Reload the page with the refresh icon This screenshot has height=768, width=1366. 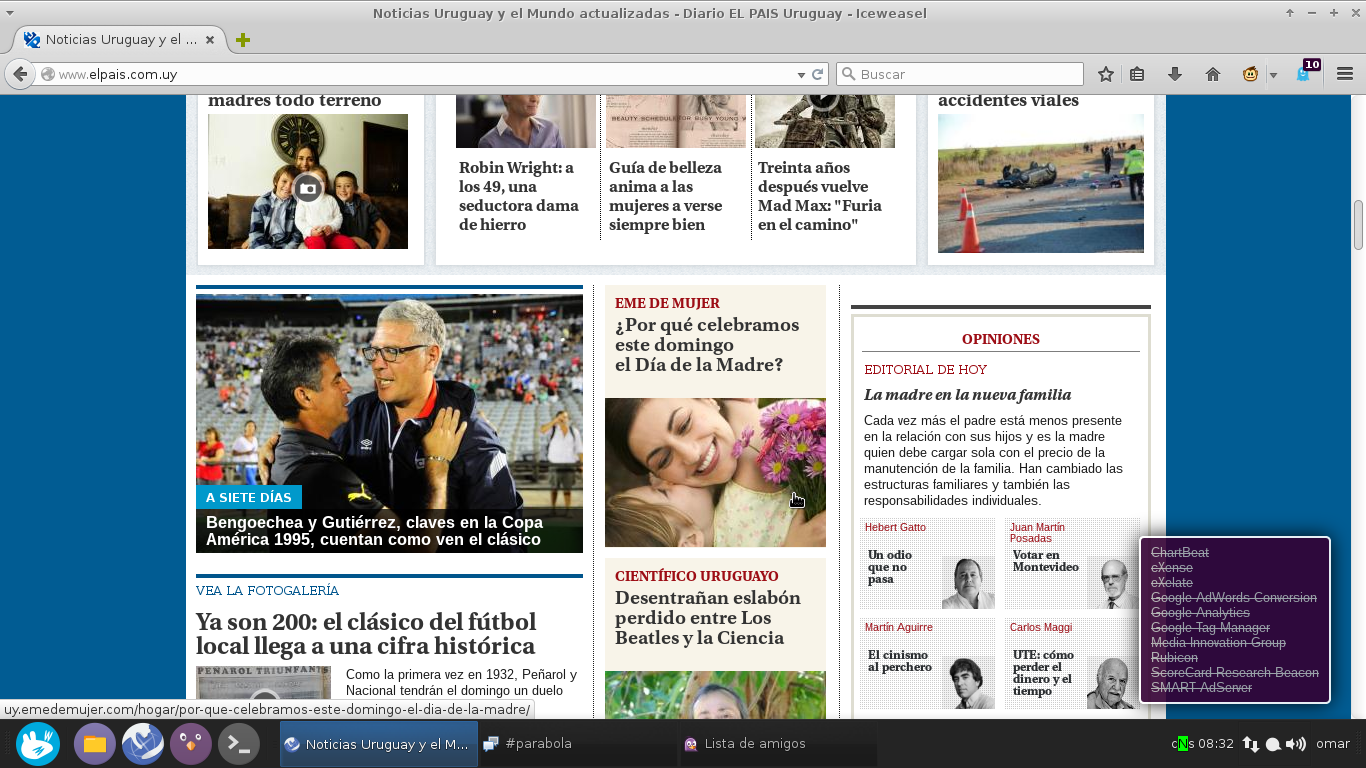coord(818,74)
